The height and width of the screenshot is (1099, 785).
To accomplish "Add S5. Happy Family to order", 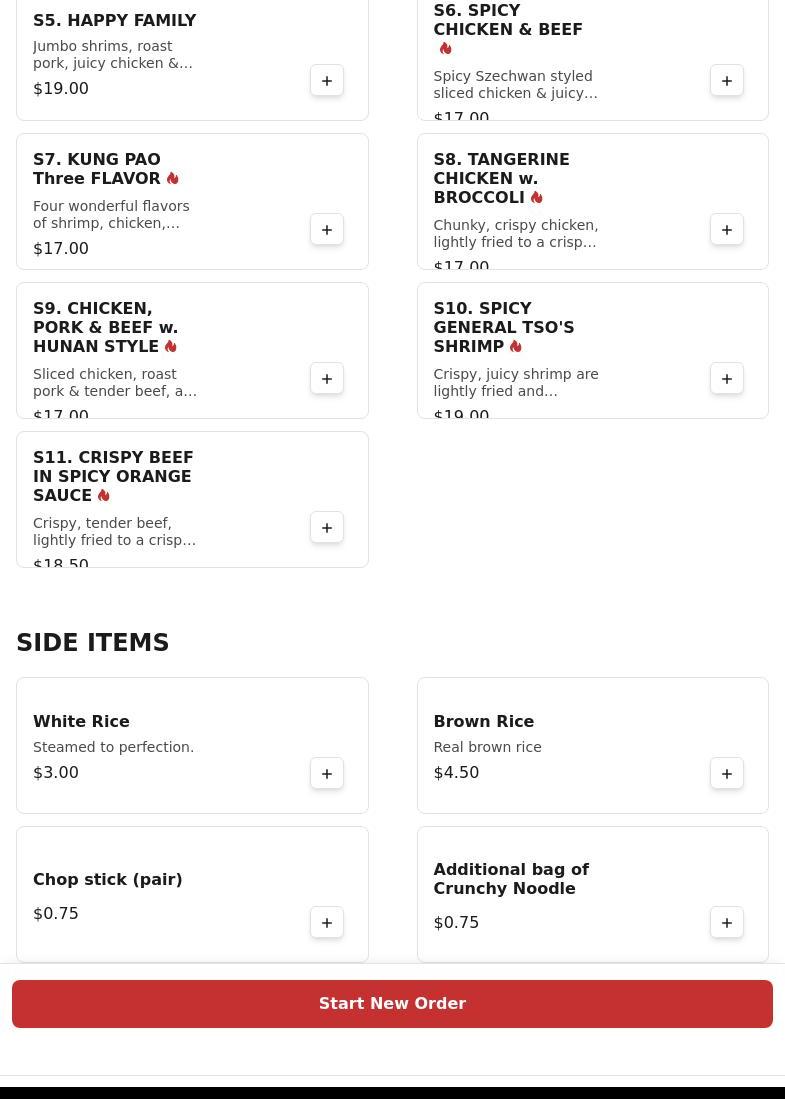I will point(327,81).
